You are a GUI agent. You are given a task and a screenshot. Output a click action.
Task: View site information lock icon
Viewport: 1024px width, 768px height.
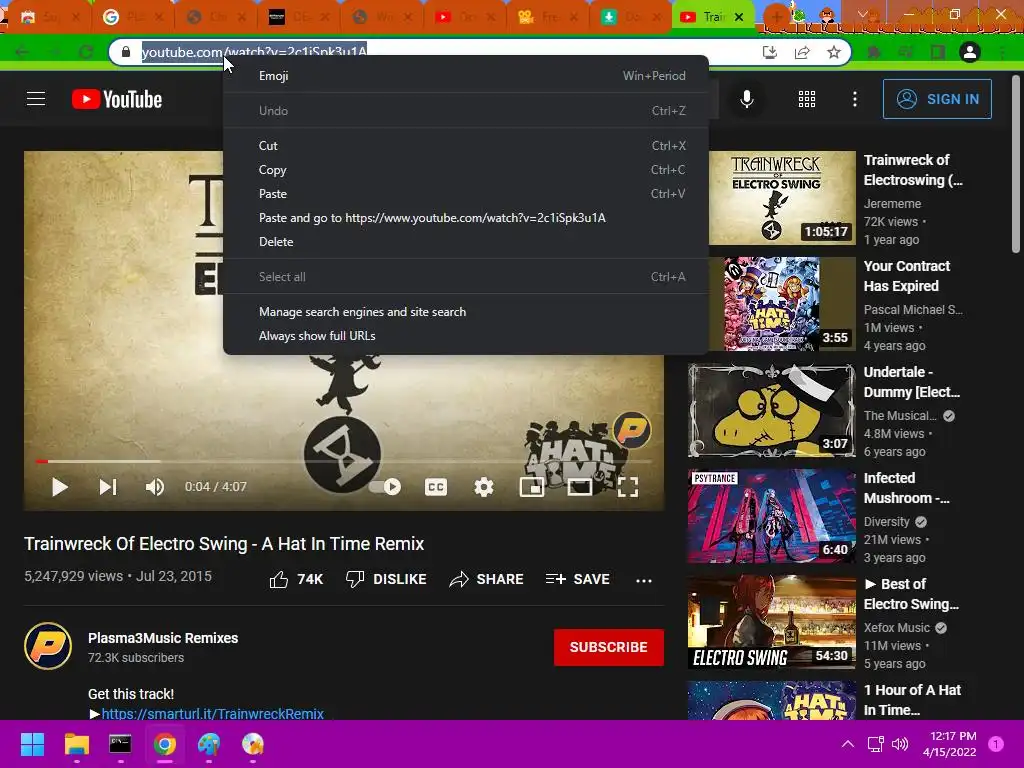126,52
